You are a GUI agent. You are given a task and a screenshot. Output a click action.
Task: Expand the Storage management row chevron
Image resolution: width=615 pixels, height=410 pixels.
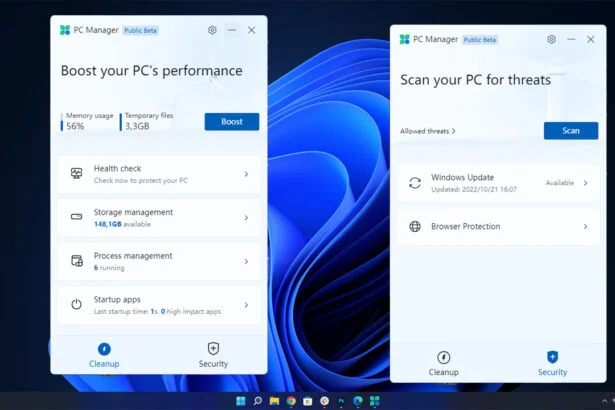click(x=246, y=217)
